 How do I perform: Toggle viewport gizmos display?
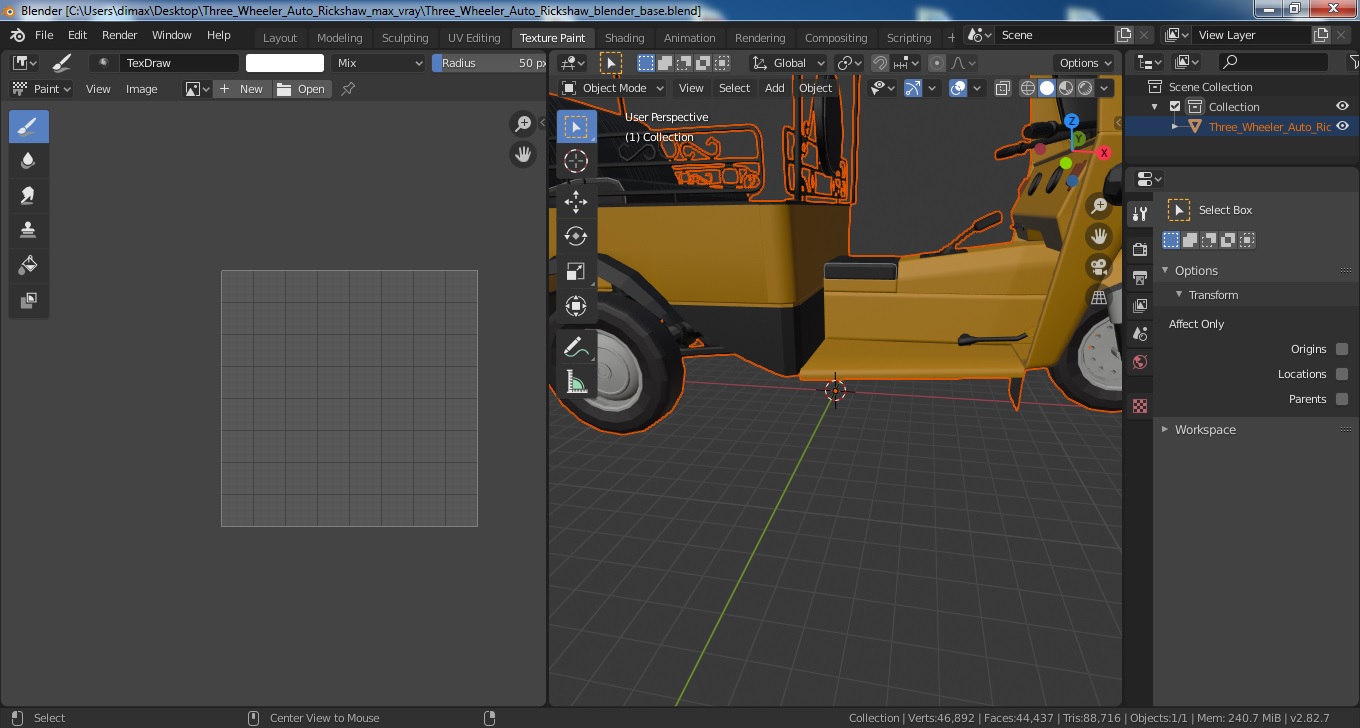[913, 88]
